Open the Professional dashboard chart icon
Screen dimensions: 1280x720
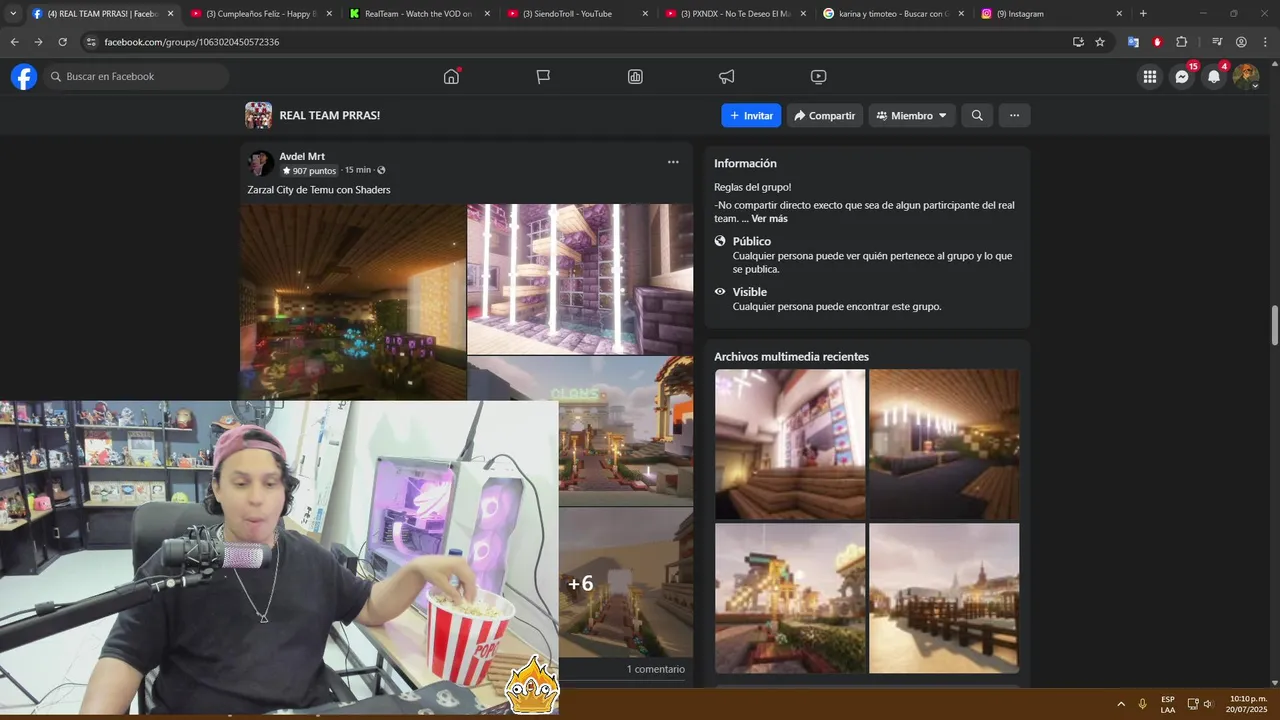635,76
